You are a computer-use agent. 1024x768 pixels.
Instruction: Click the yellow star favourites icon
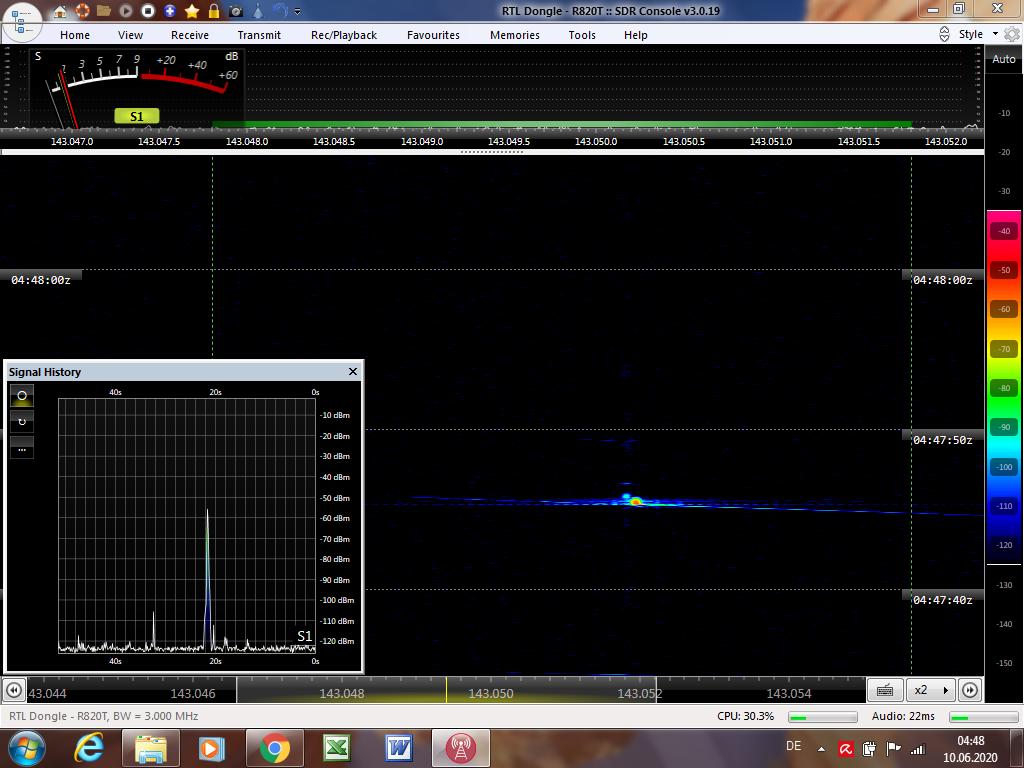pyautogui.click(x=192, y=11)
